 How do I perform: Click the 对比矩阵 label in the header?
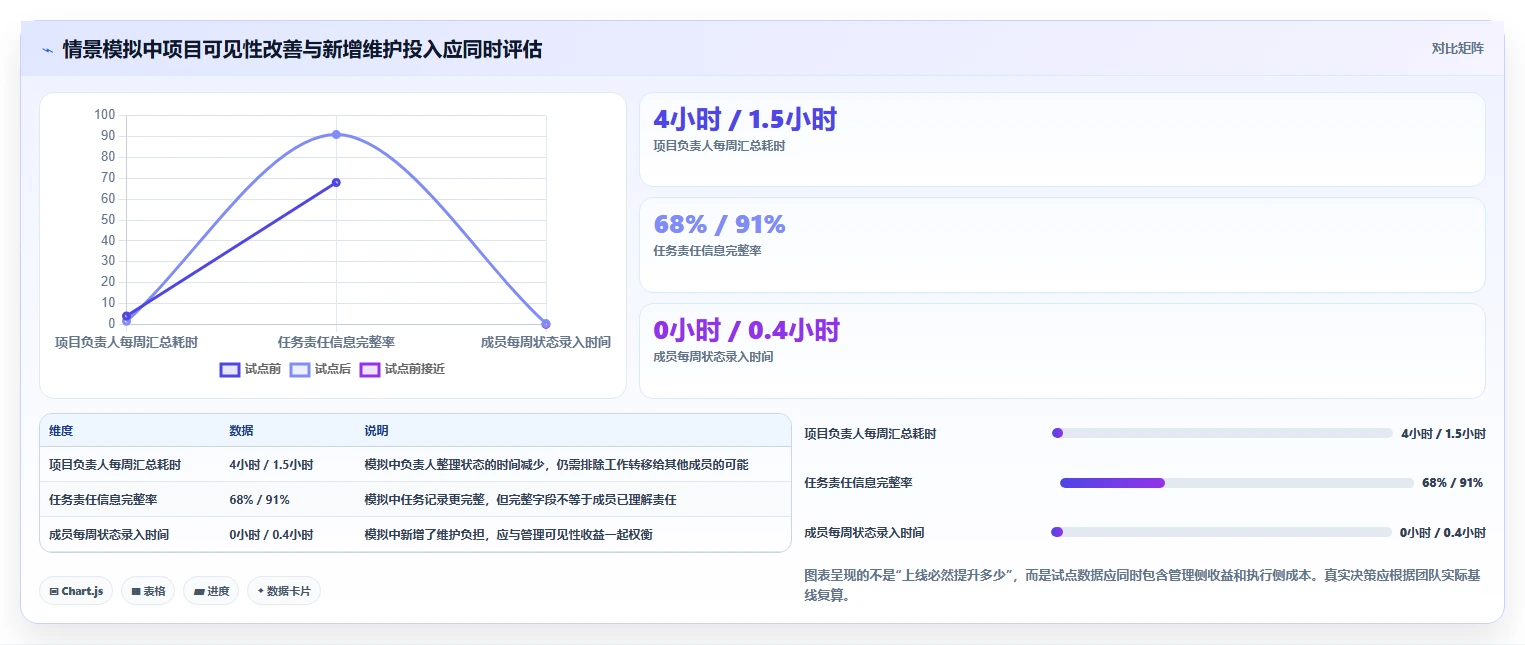(1457, 48)
